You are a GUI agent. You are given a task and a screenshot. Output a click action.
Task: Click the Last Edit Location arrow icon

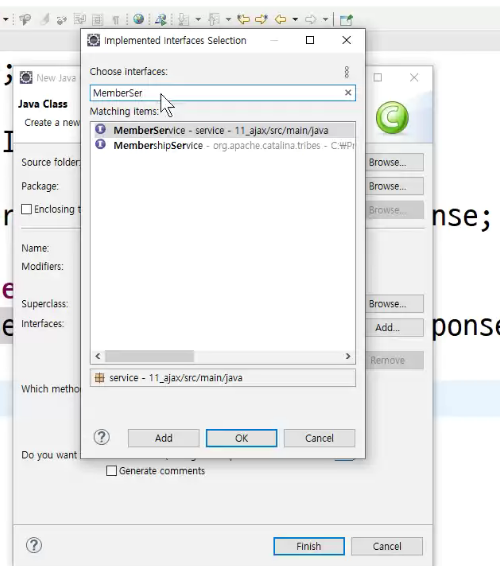[x=244, y=19]
